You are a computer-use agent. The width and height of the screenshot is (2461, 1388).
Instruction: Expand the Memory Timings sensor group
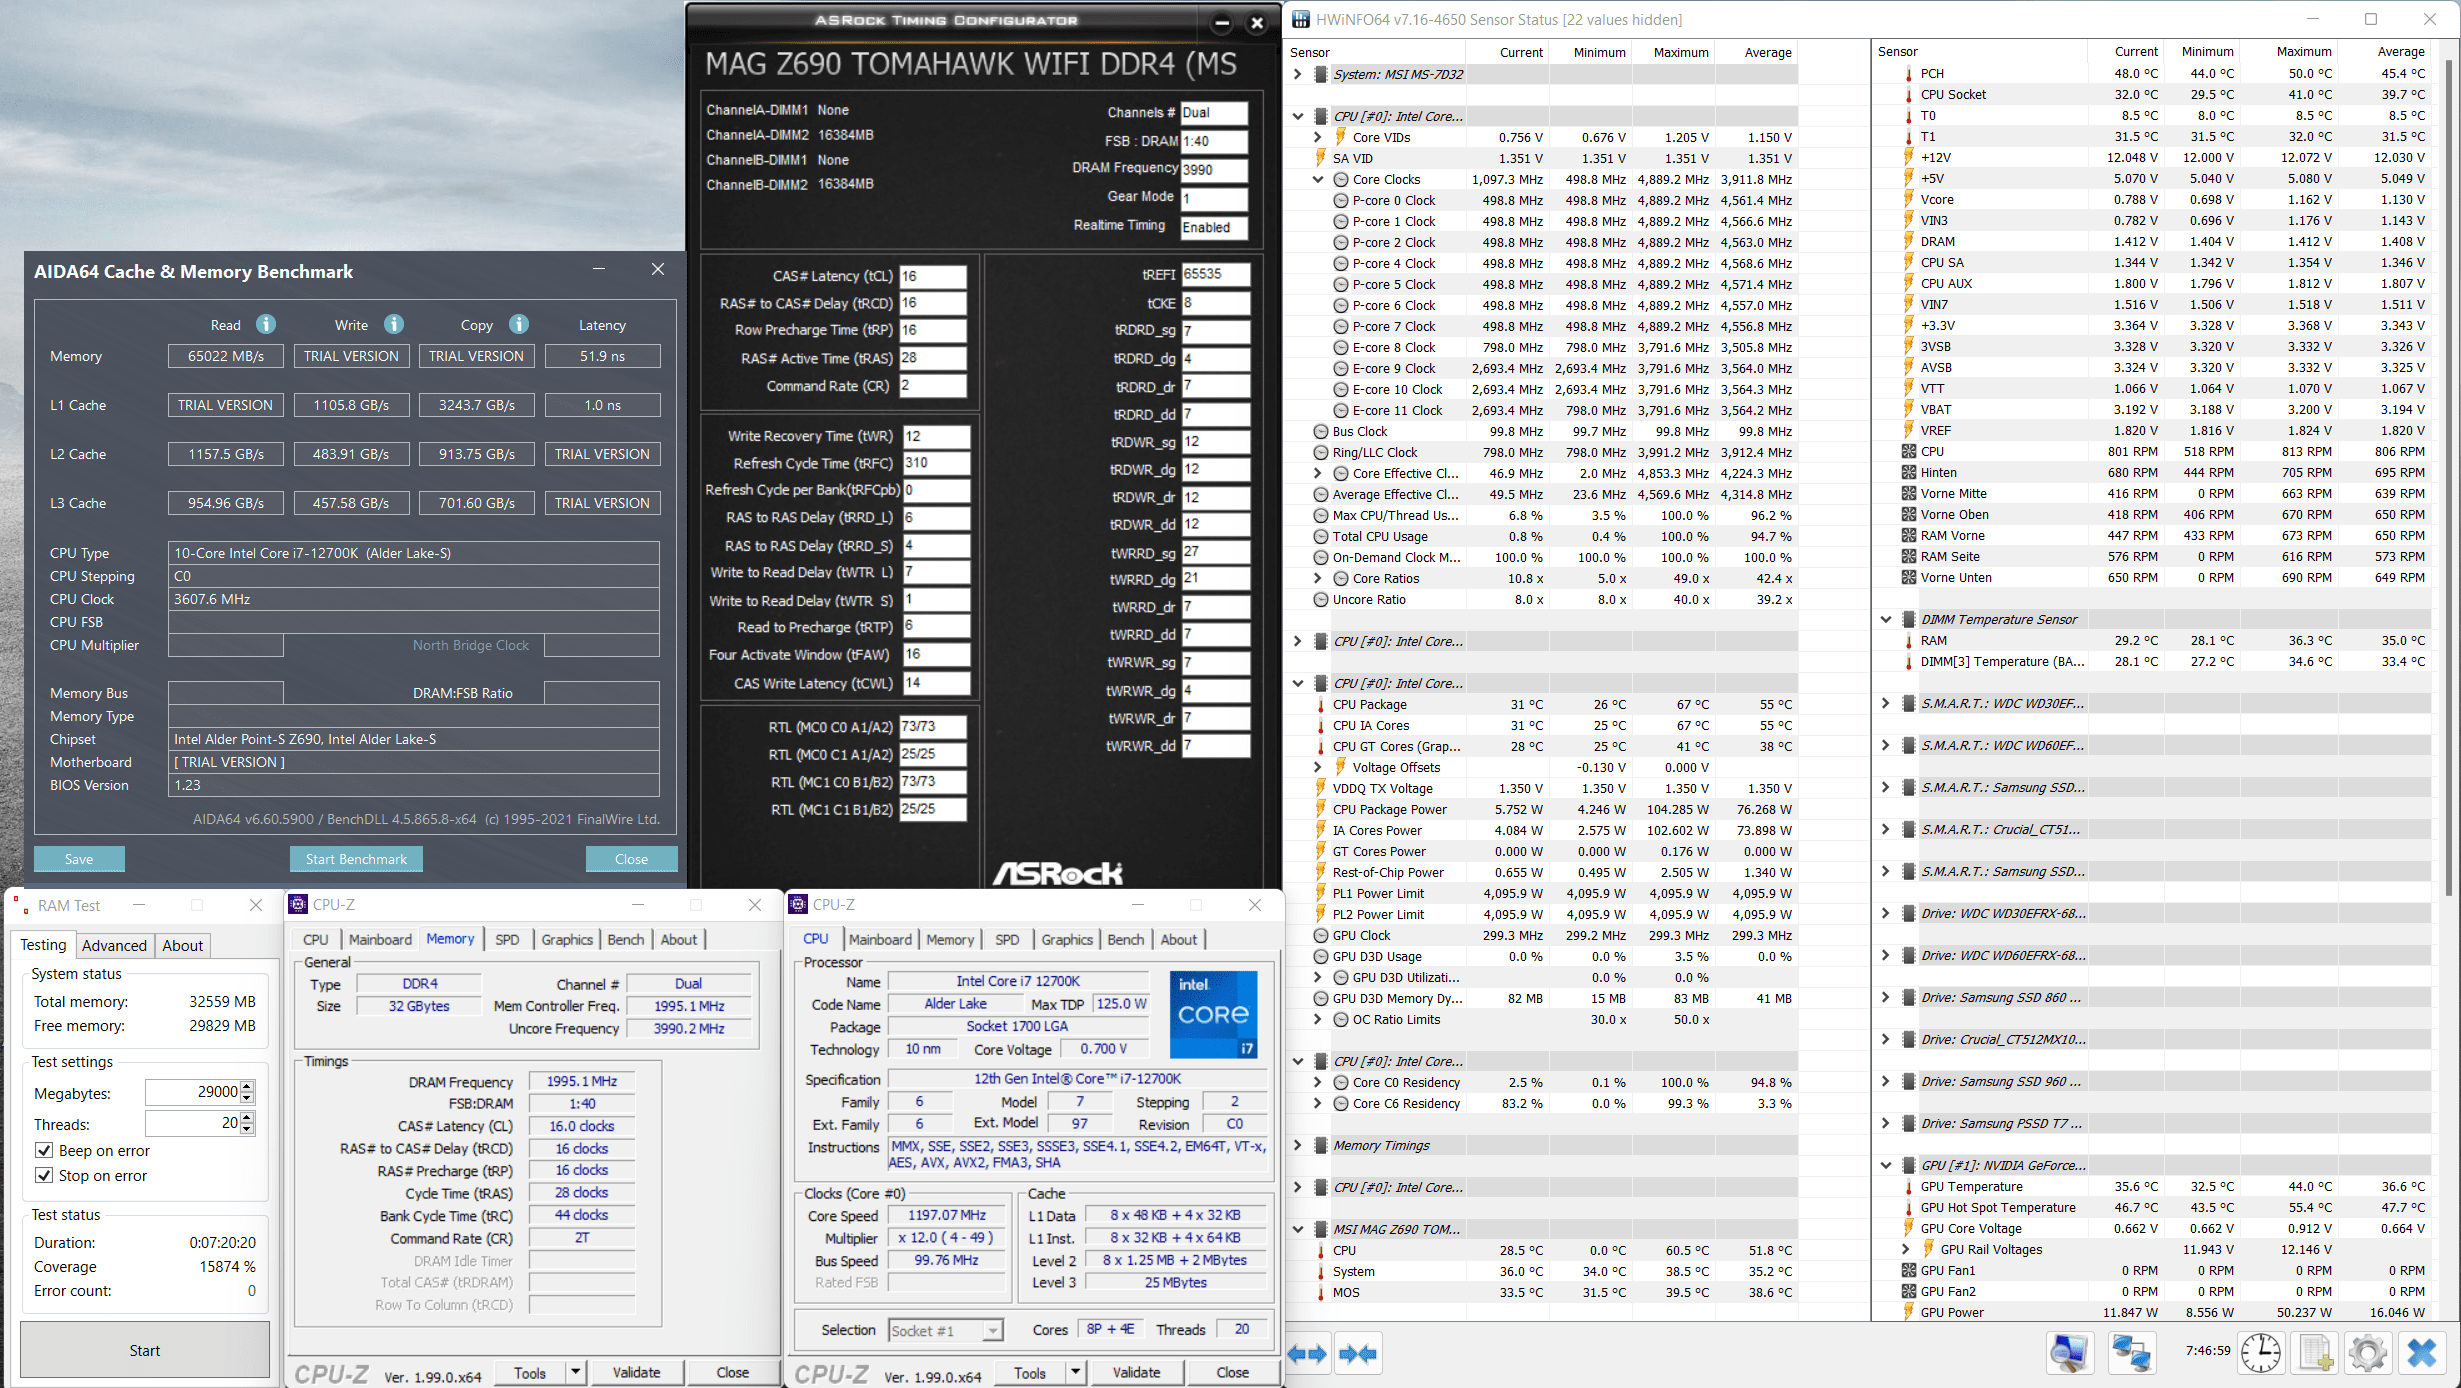(1298, 1145)
